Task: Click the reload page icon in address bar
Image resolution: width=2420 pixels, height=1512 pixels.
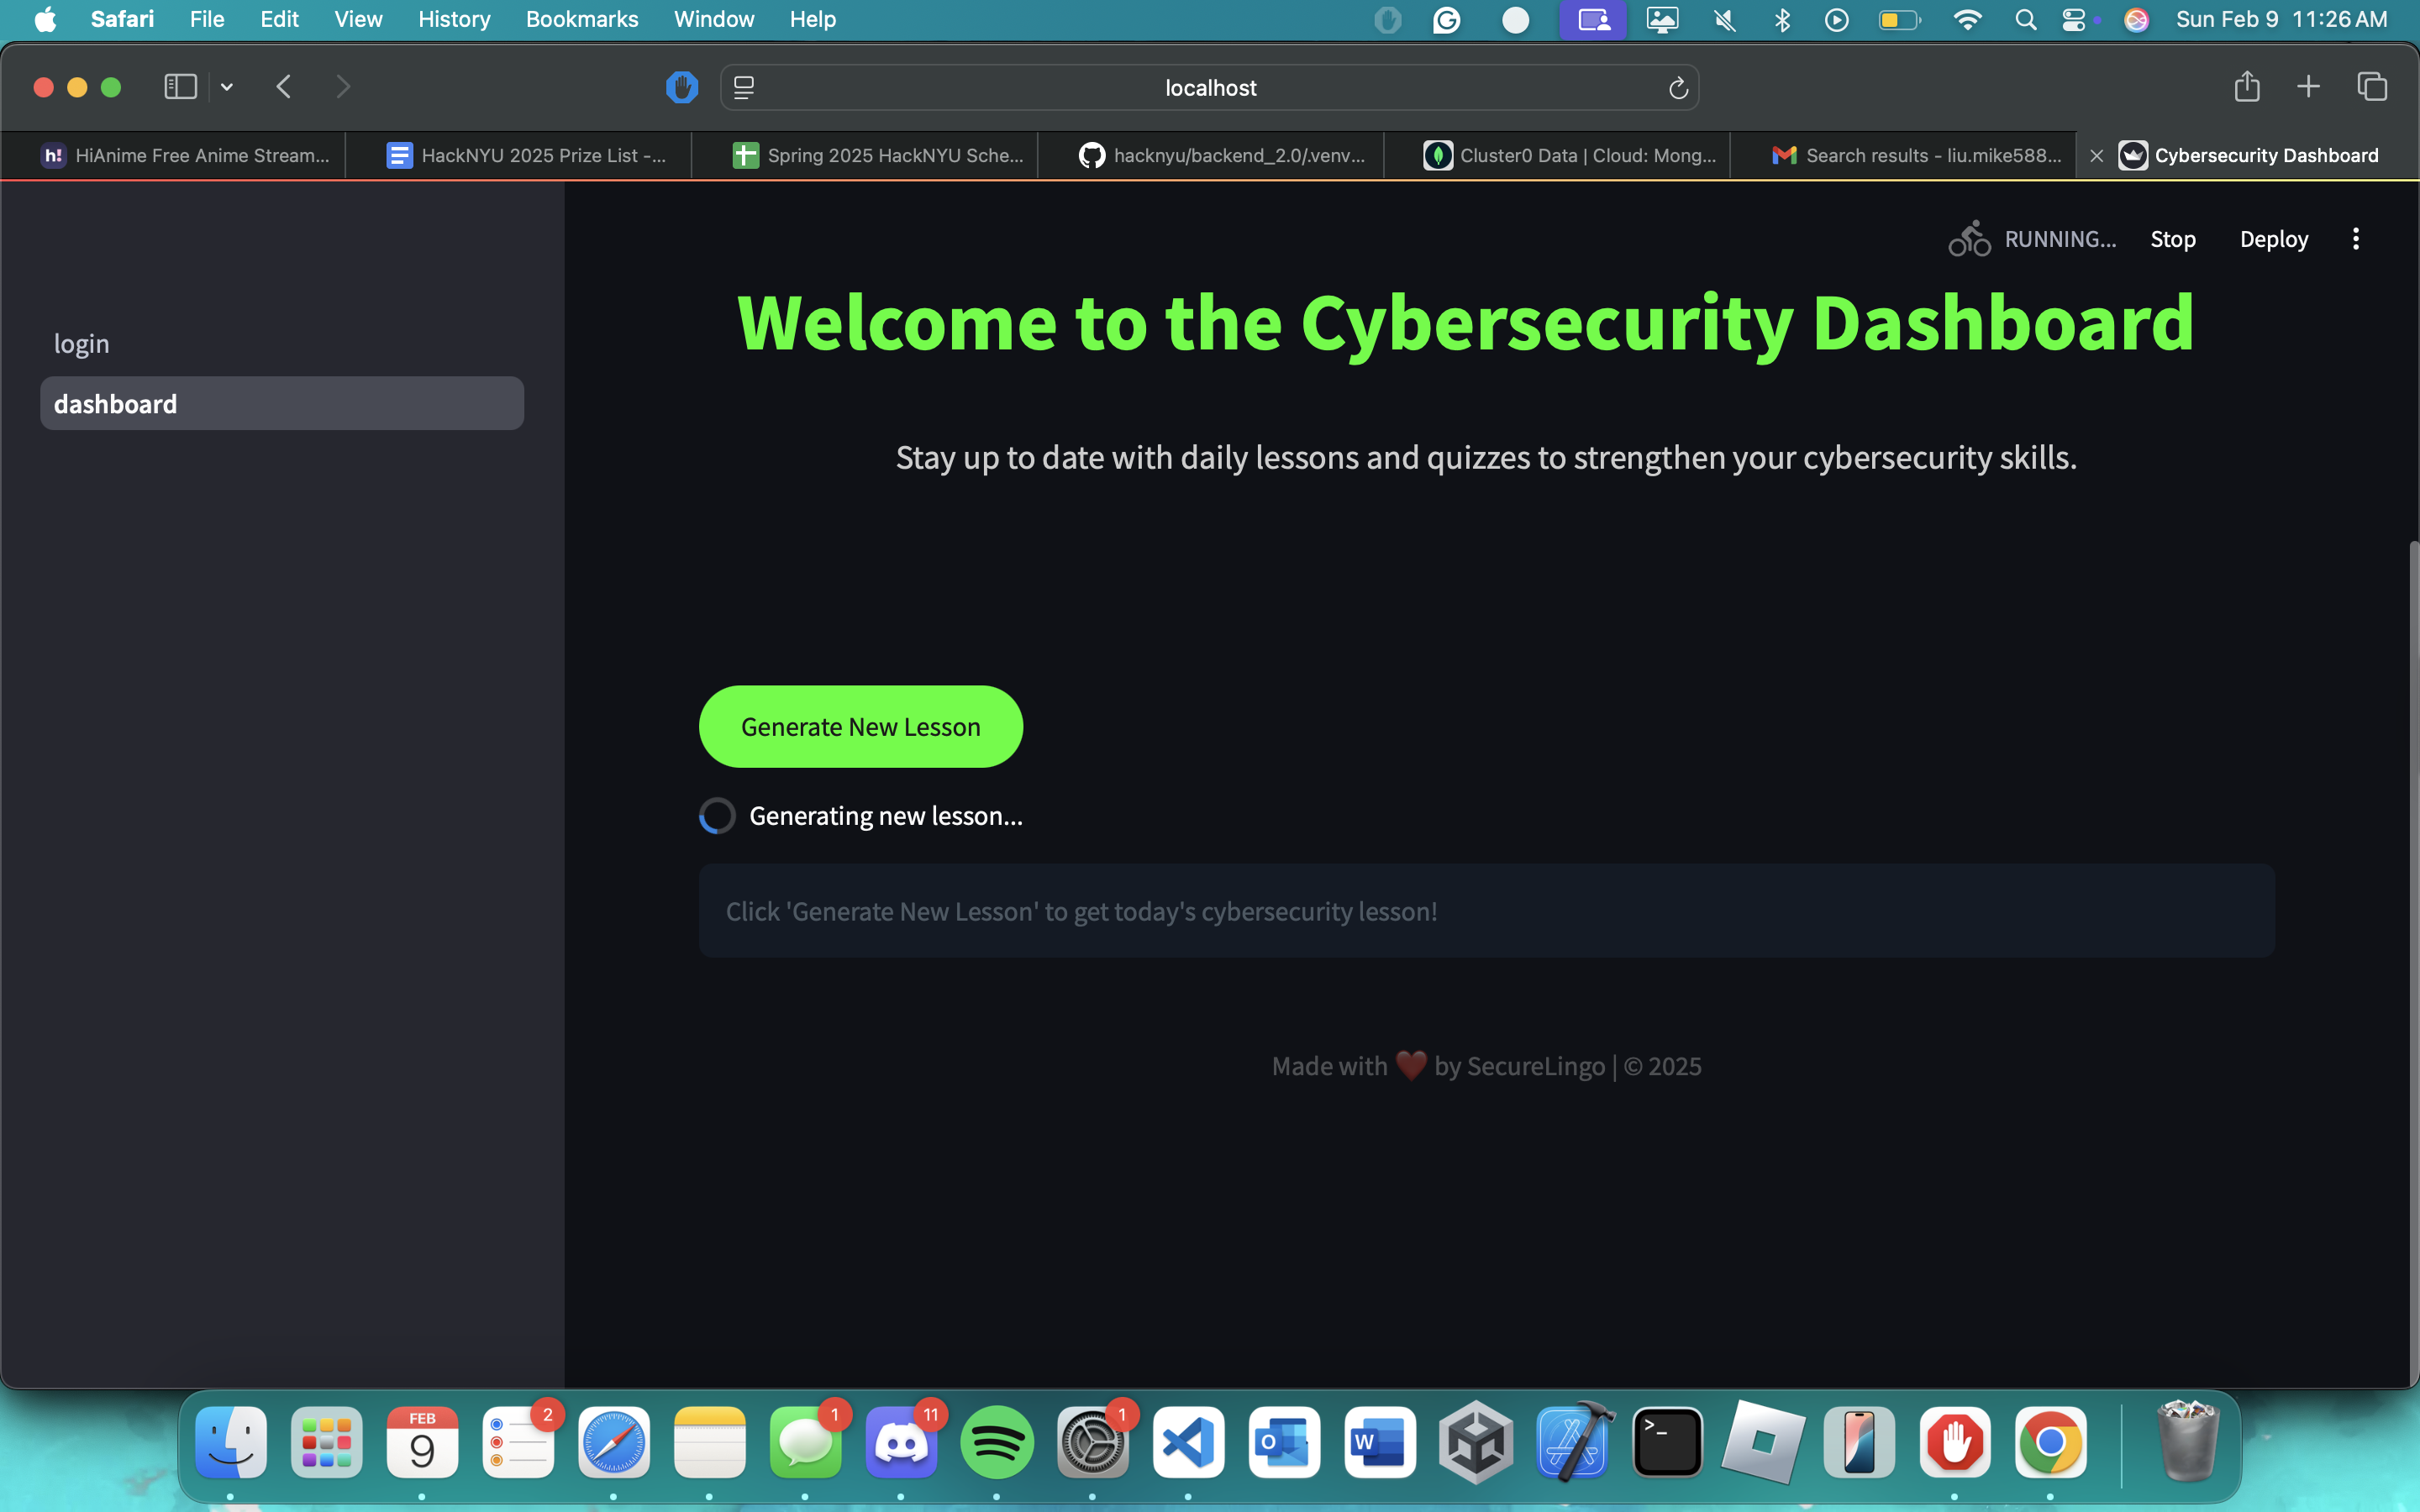Action: point(1678,88)
